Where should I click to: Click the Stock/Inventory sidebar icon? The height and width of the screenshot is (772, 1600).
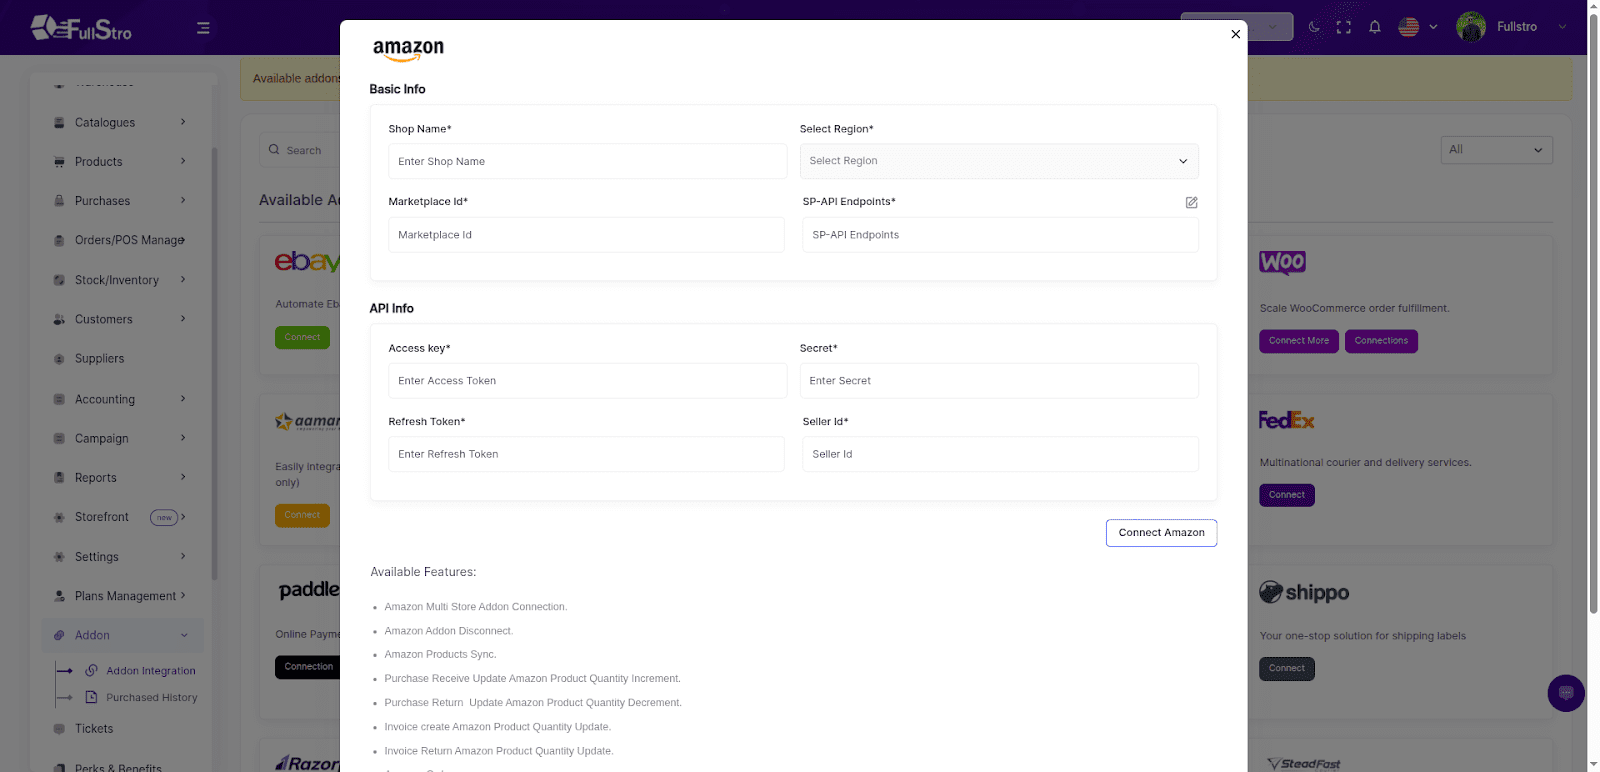click(x=59, y=280)
